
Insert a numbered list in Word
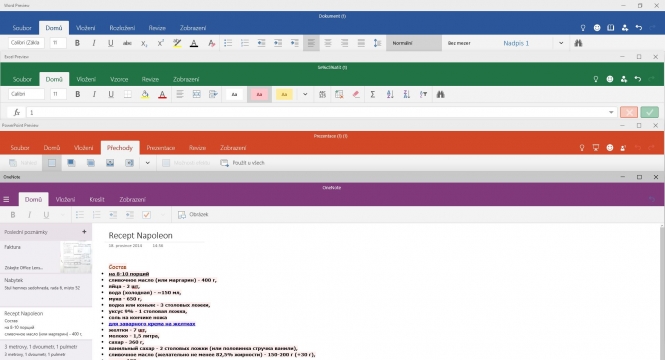click(x=245, y=43)
